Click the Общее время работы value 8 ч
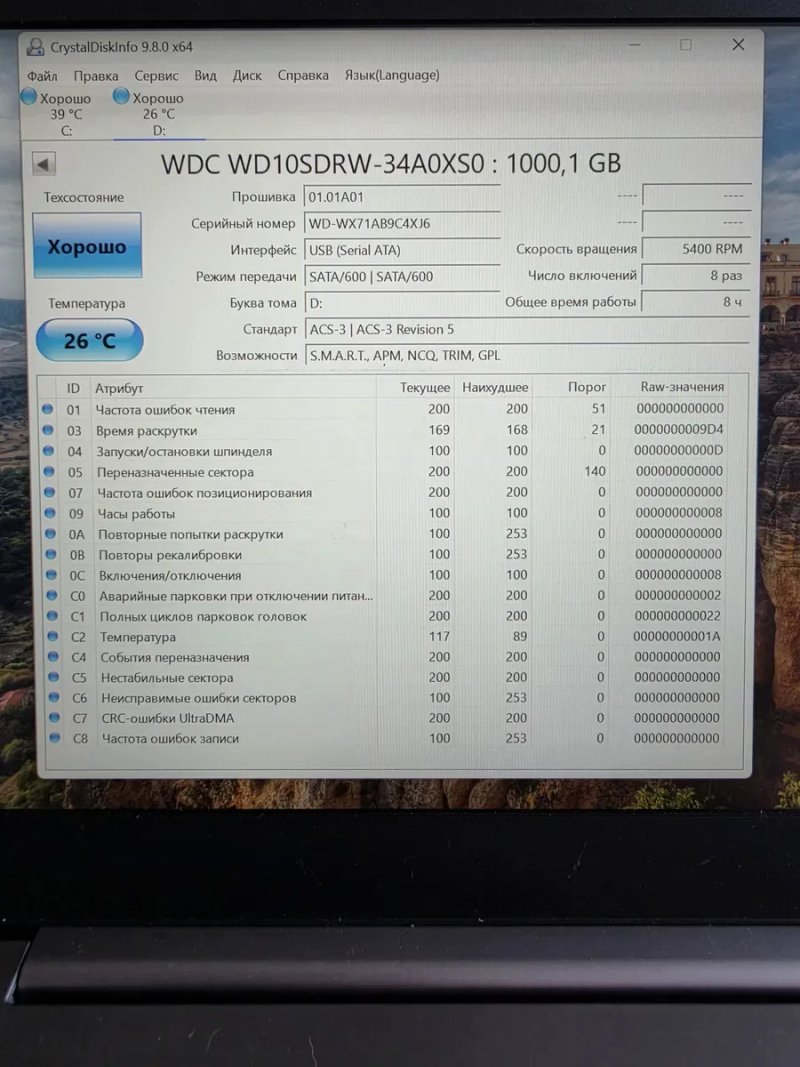 [696, 301]
